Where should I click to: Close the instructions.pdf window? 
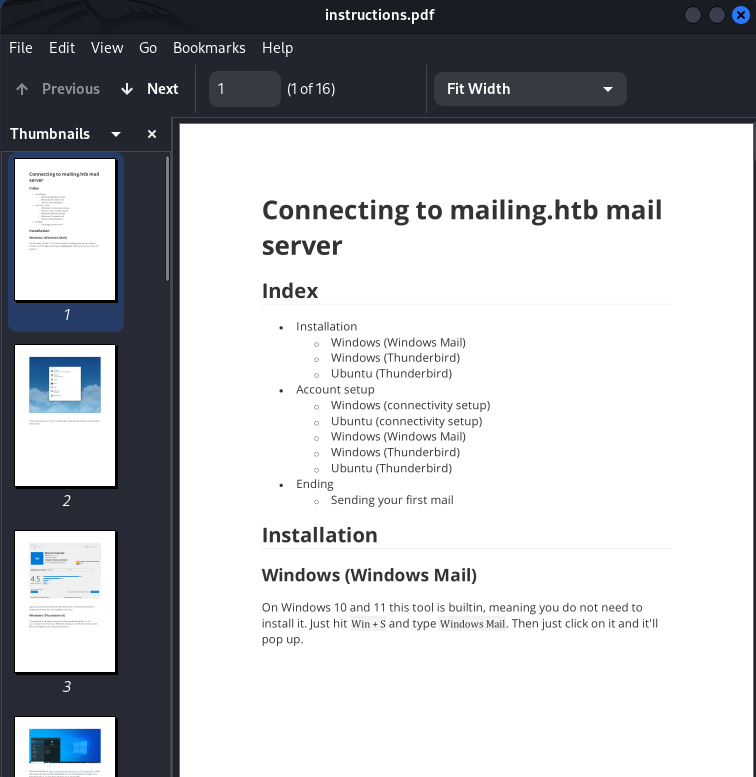[740, 15]
